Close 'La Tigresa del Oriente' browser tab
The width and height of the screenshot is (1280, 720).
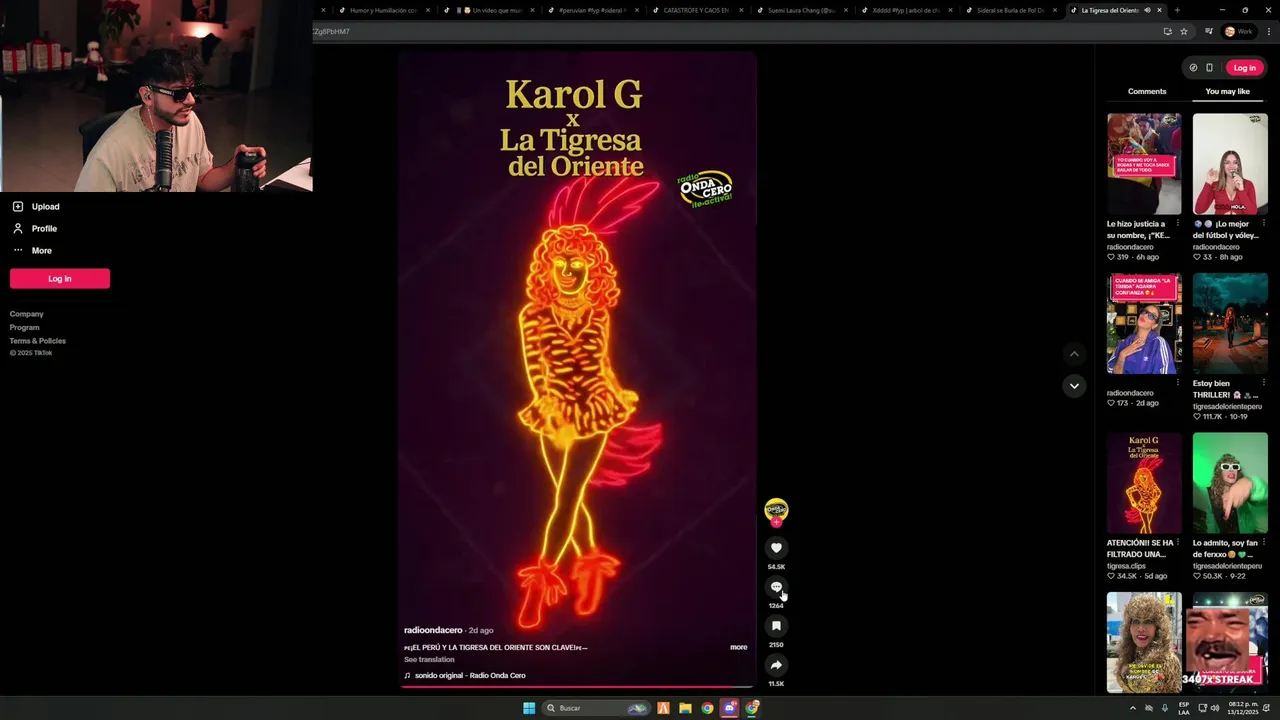coord(1159,10)
